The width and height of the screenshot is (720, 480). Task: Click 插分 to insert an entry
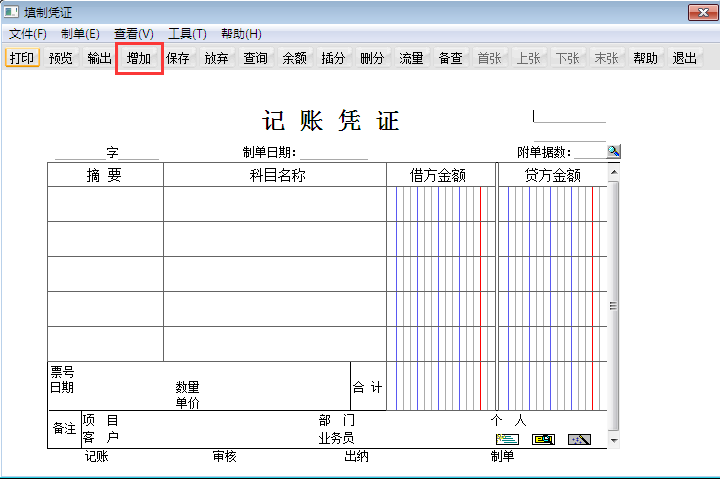click(x=333, y=58)
